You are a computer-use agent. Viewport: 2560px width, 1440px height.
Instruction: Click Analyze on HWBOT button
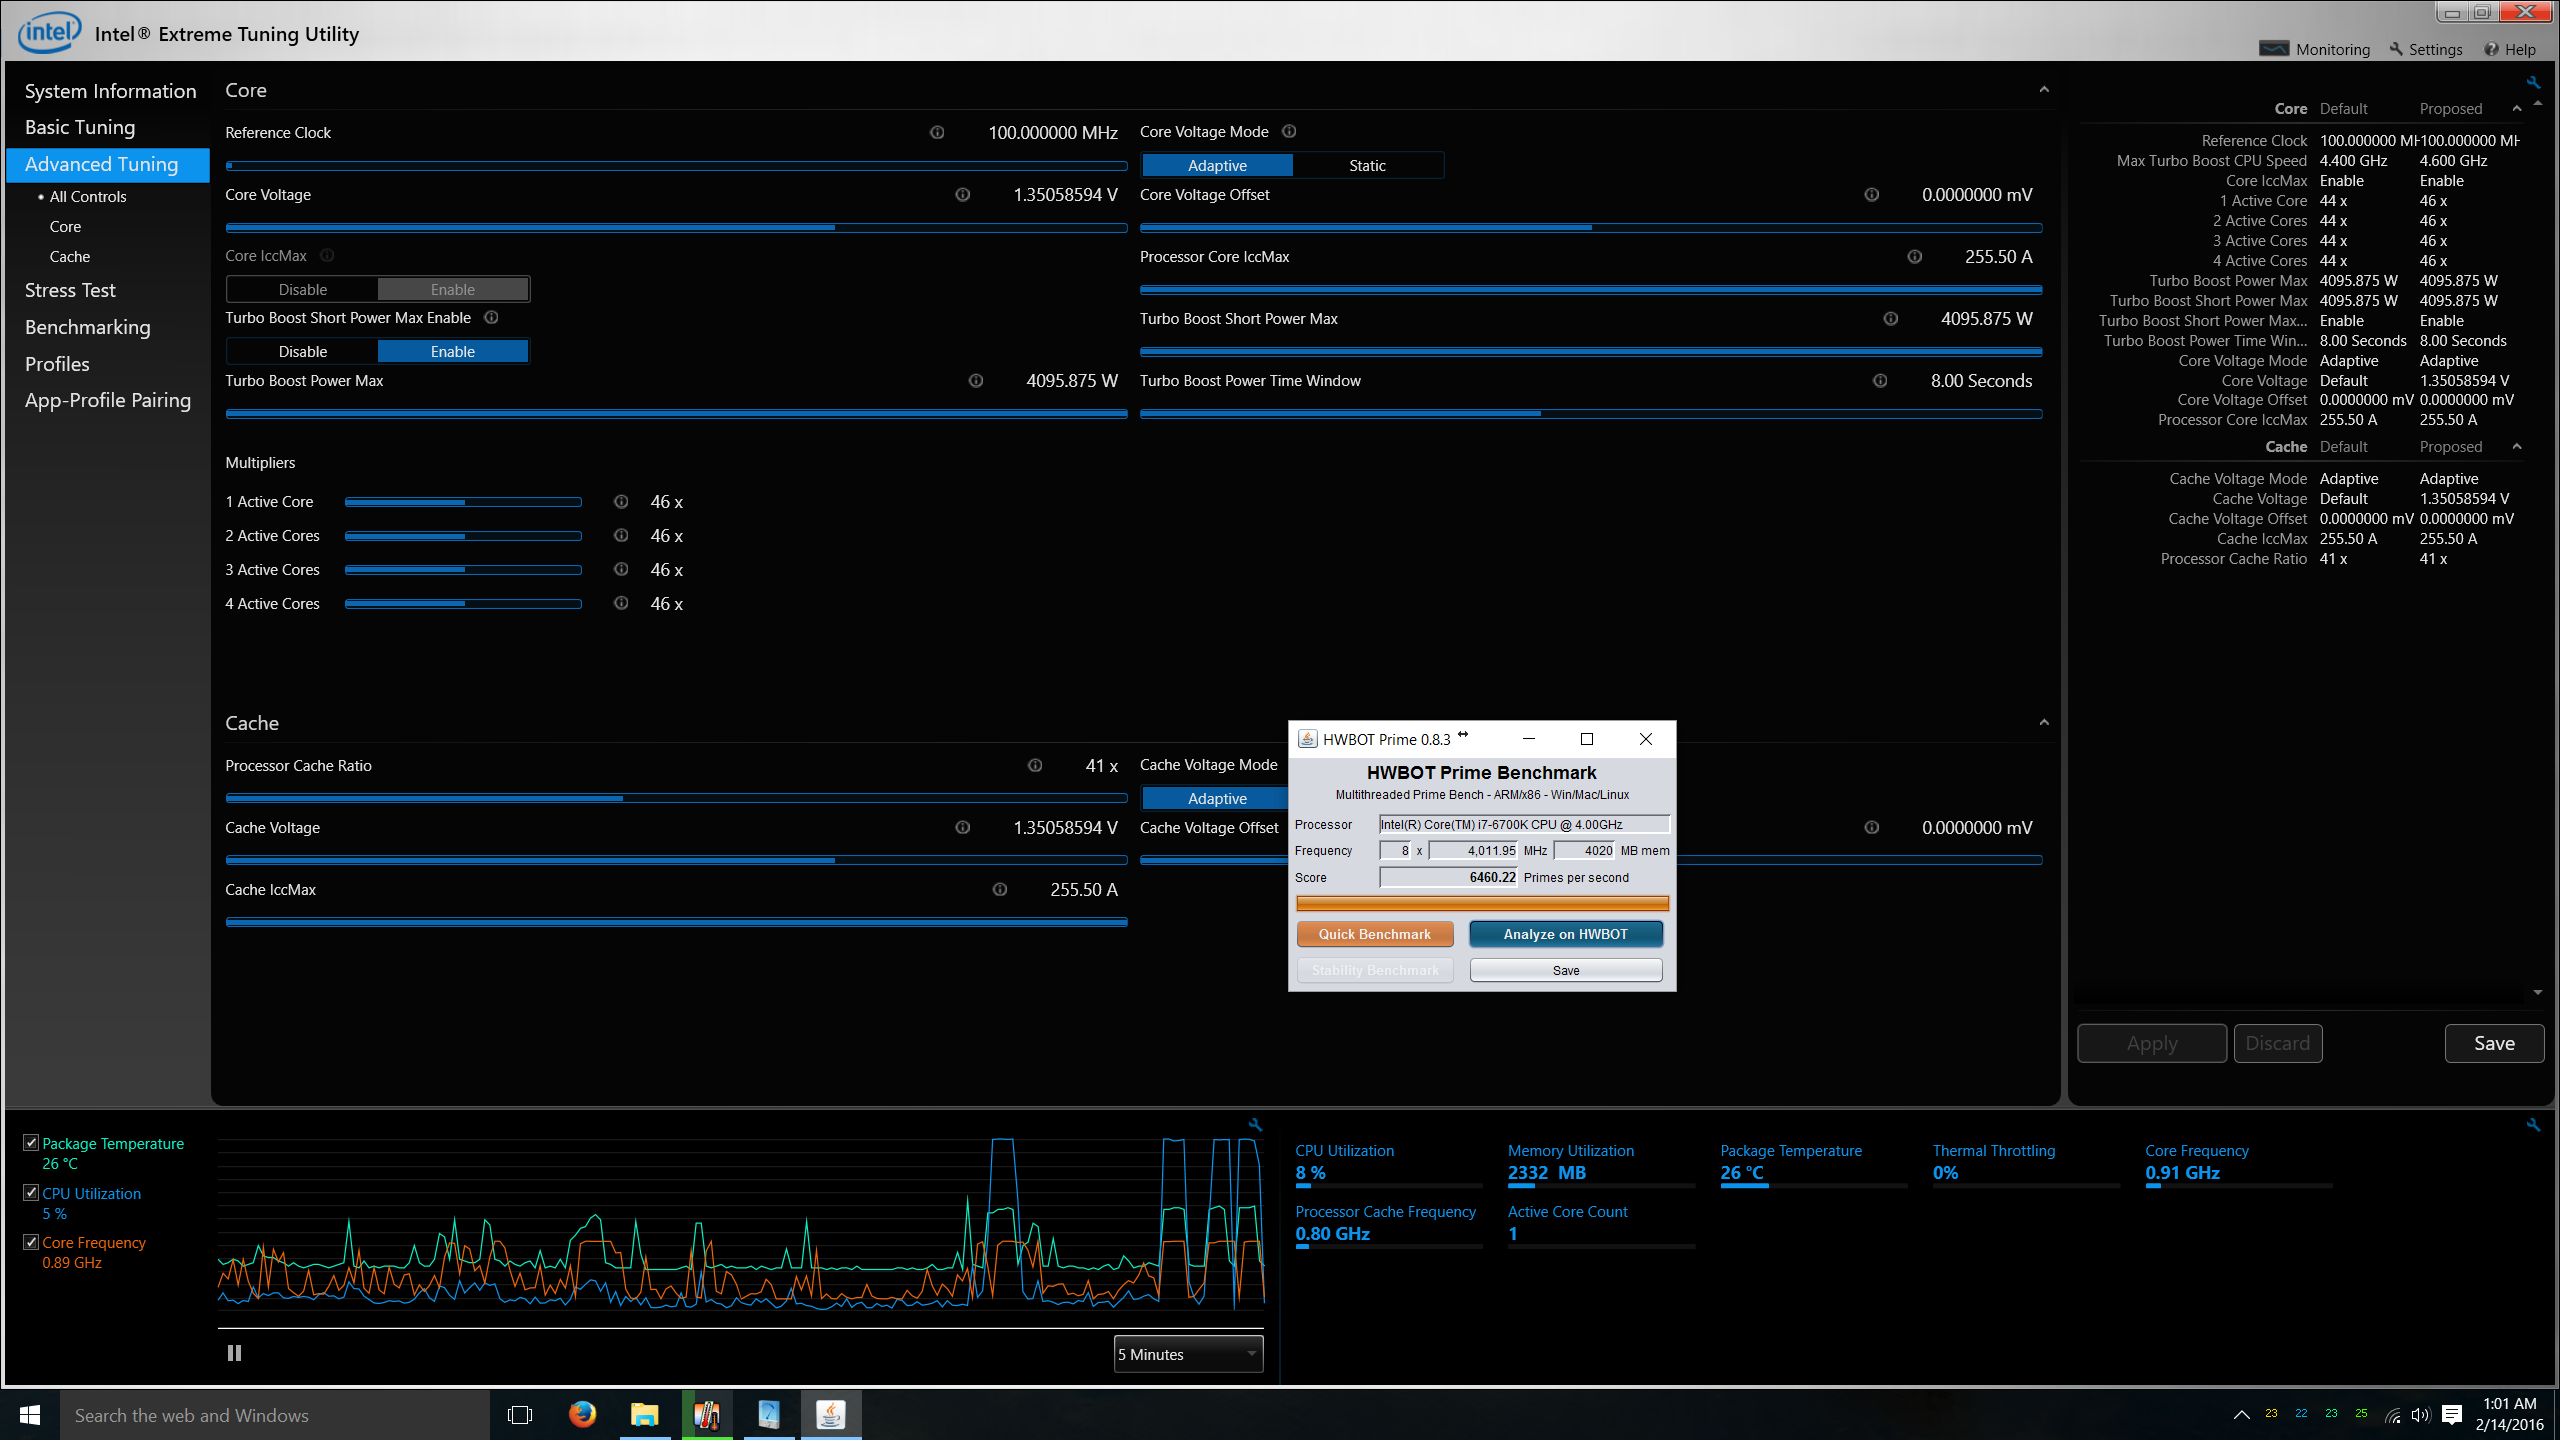pos(1566,934)
